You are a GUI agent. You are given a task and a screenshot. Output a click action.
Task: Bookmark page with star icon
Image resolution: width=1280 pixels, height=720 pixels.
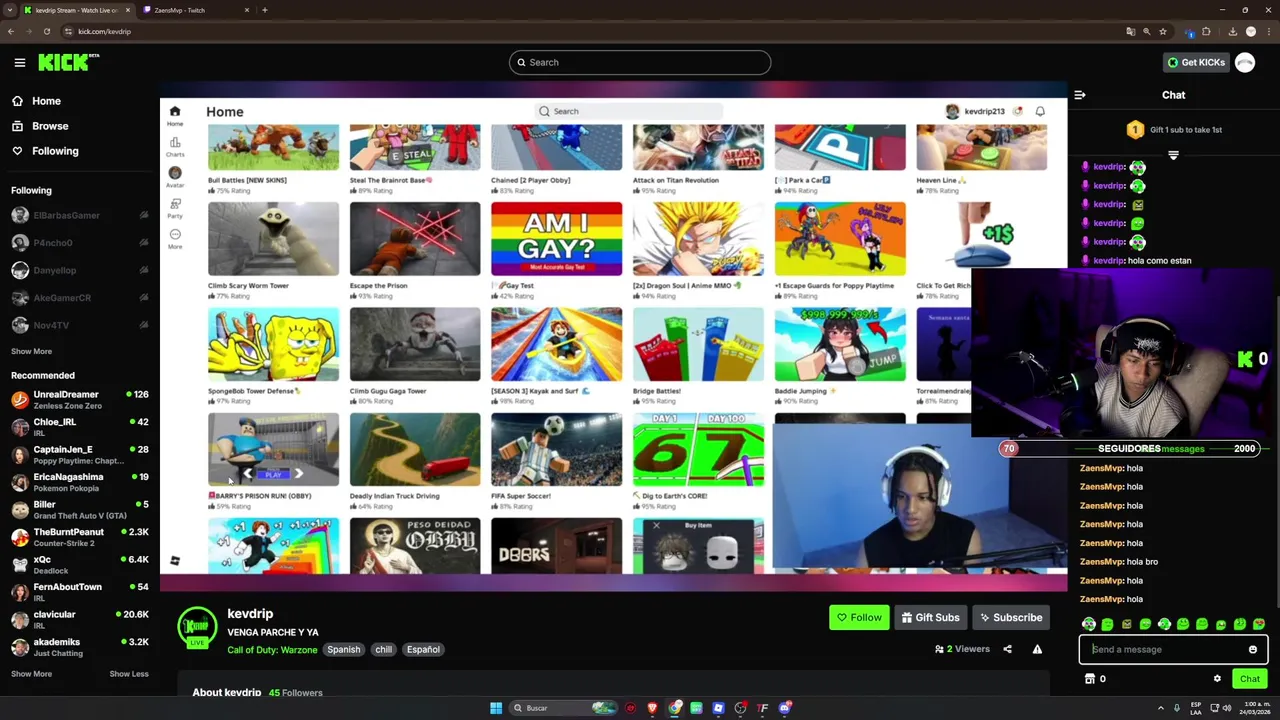click(x=1163, y=31)
